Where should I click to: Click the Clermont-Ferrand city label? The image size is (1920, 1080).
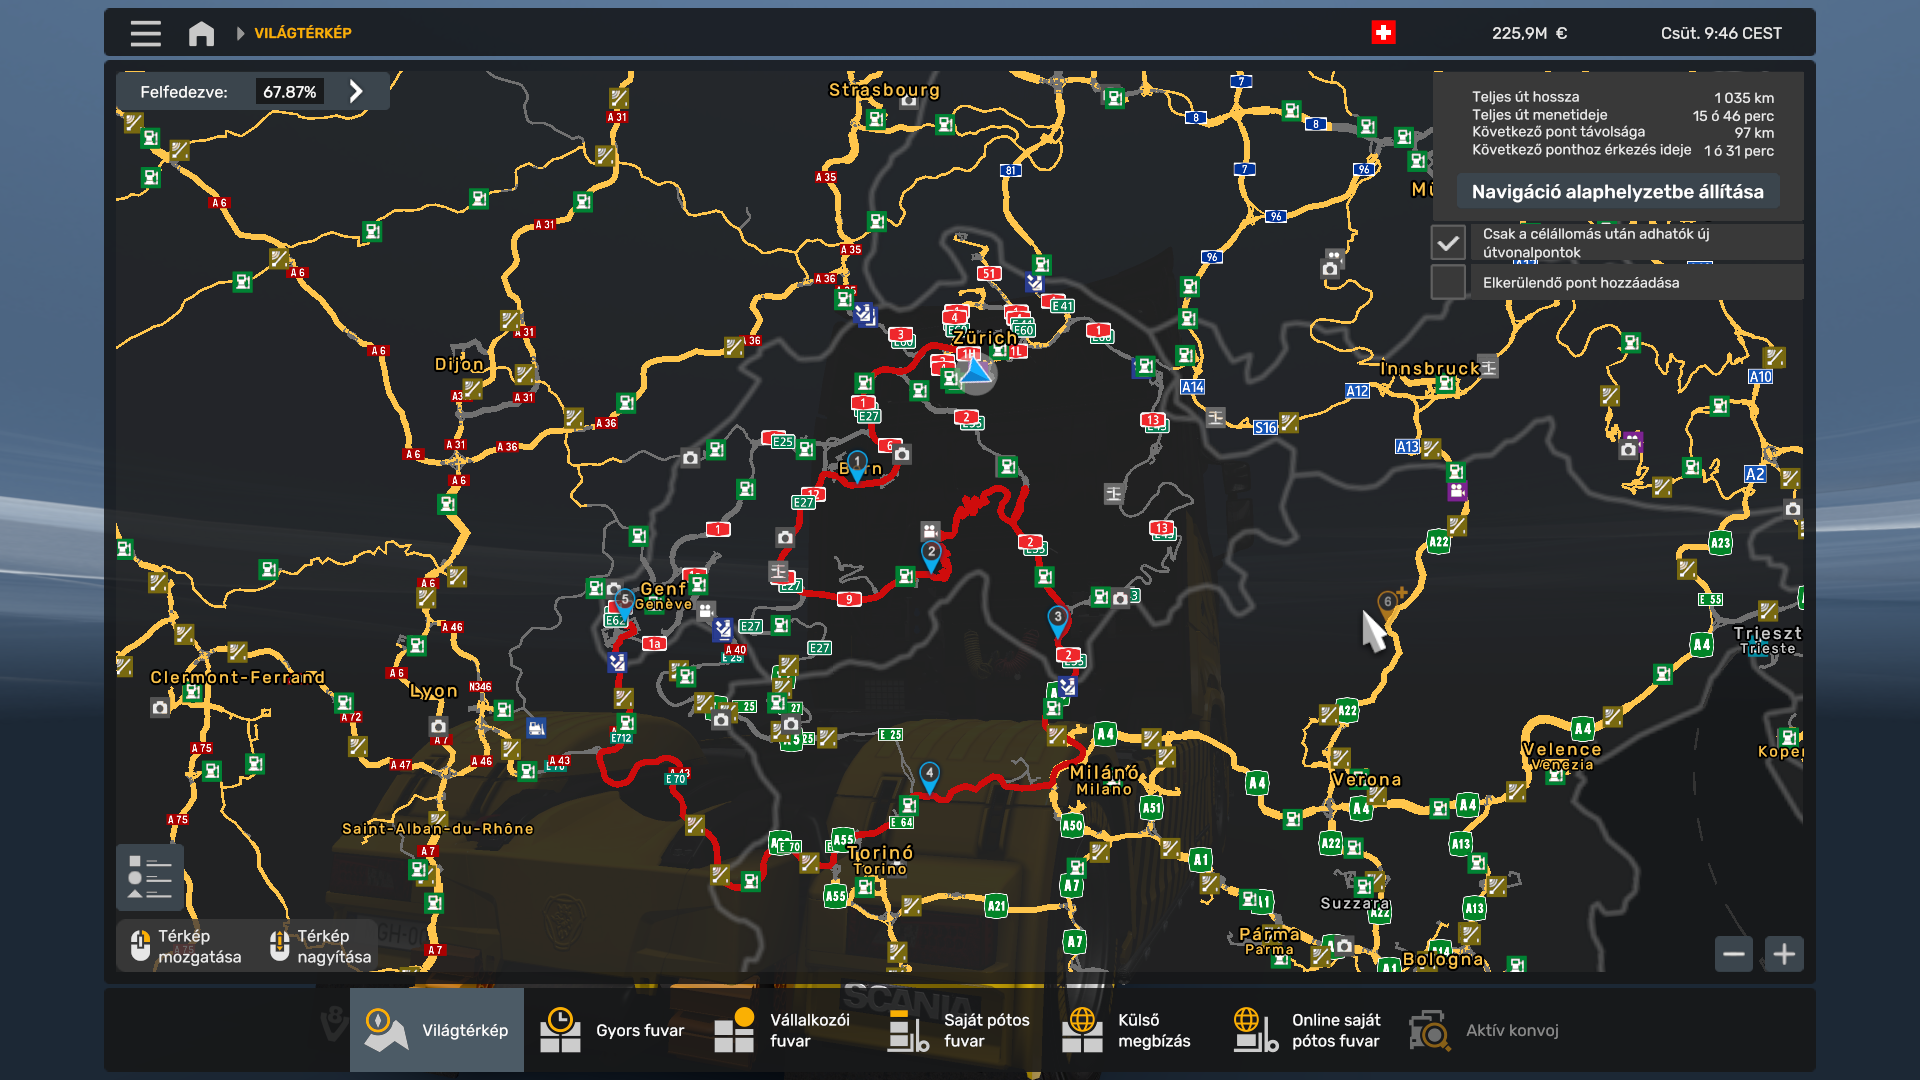coord(238,677)
